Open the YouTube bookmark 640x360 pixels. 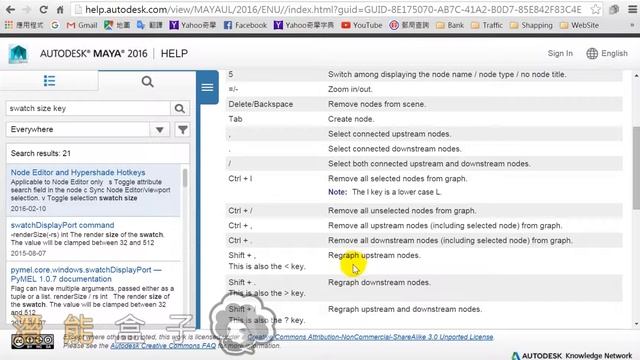pos(362,25)
